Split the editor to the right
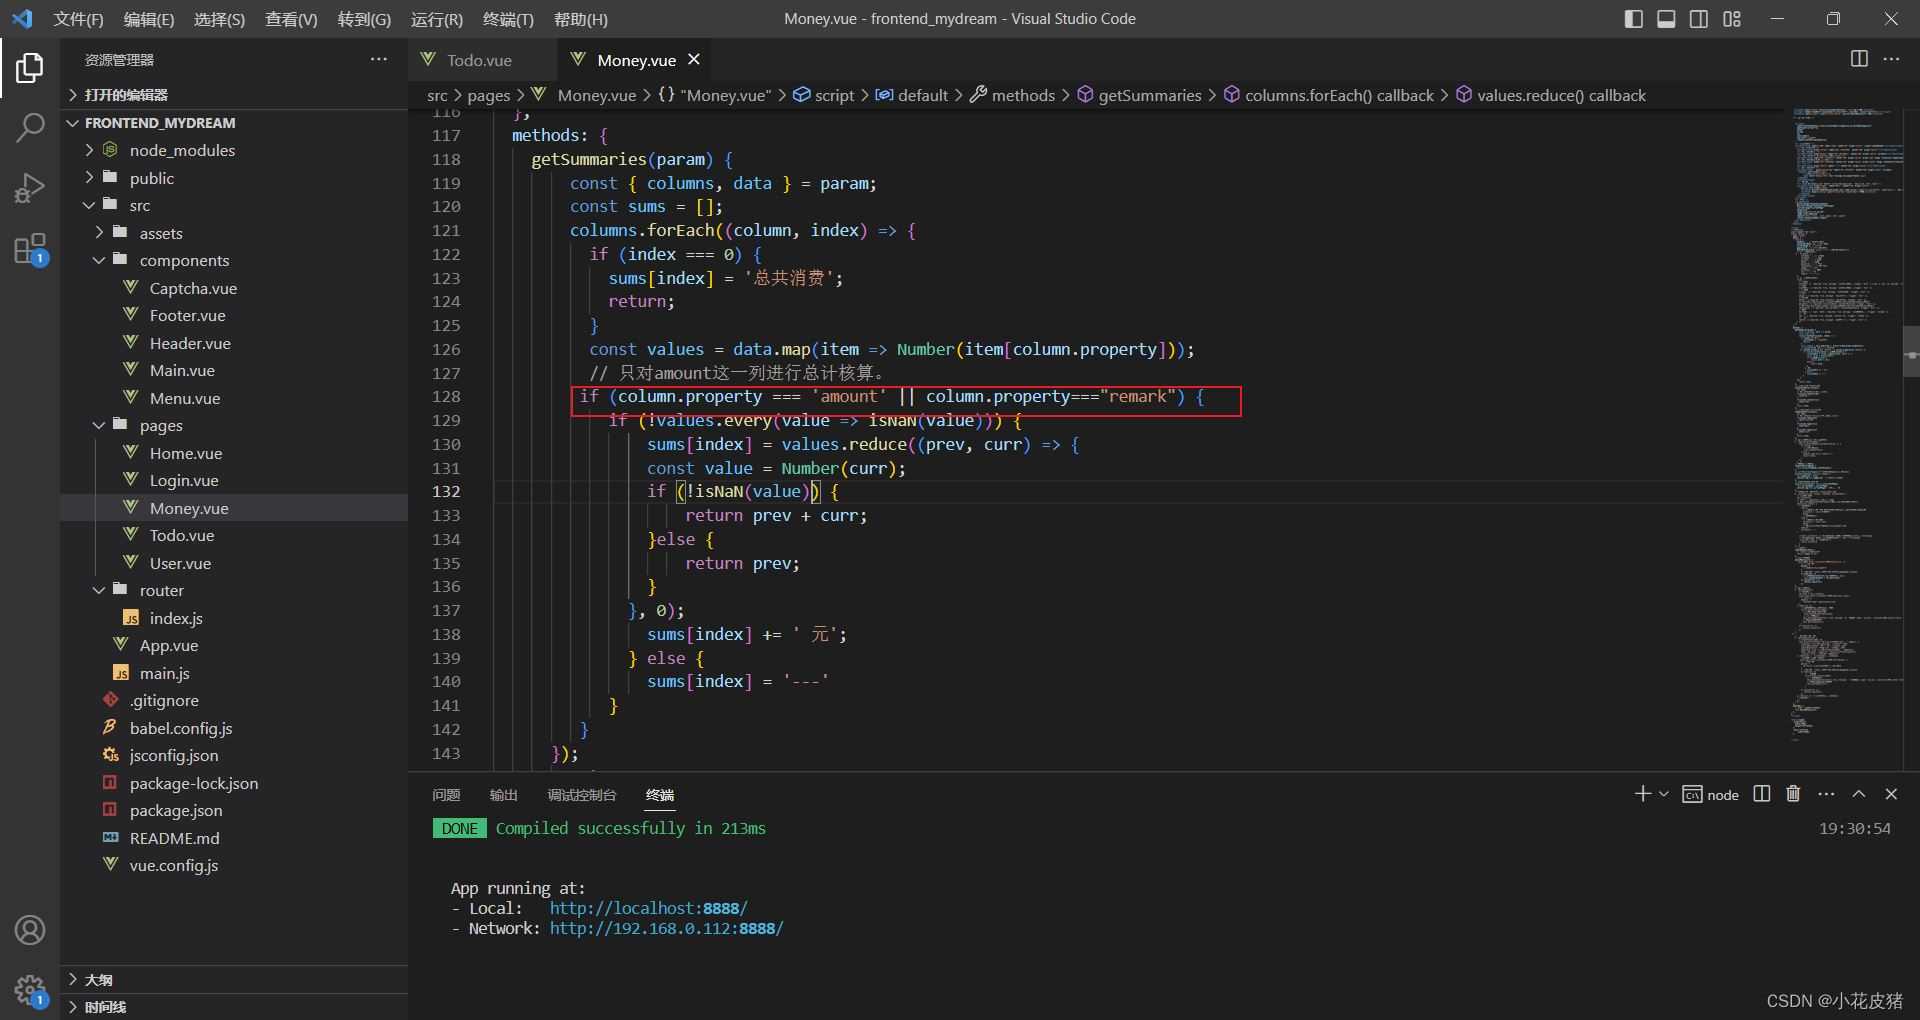Viewport: 1920px width, 1020px height. (x=1859, y=59)
